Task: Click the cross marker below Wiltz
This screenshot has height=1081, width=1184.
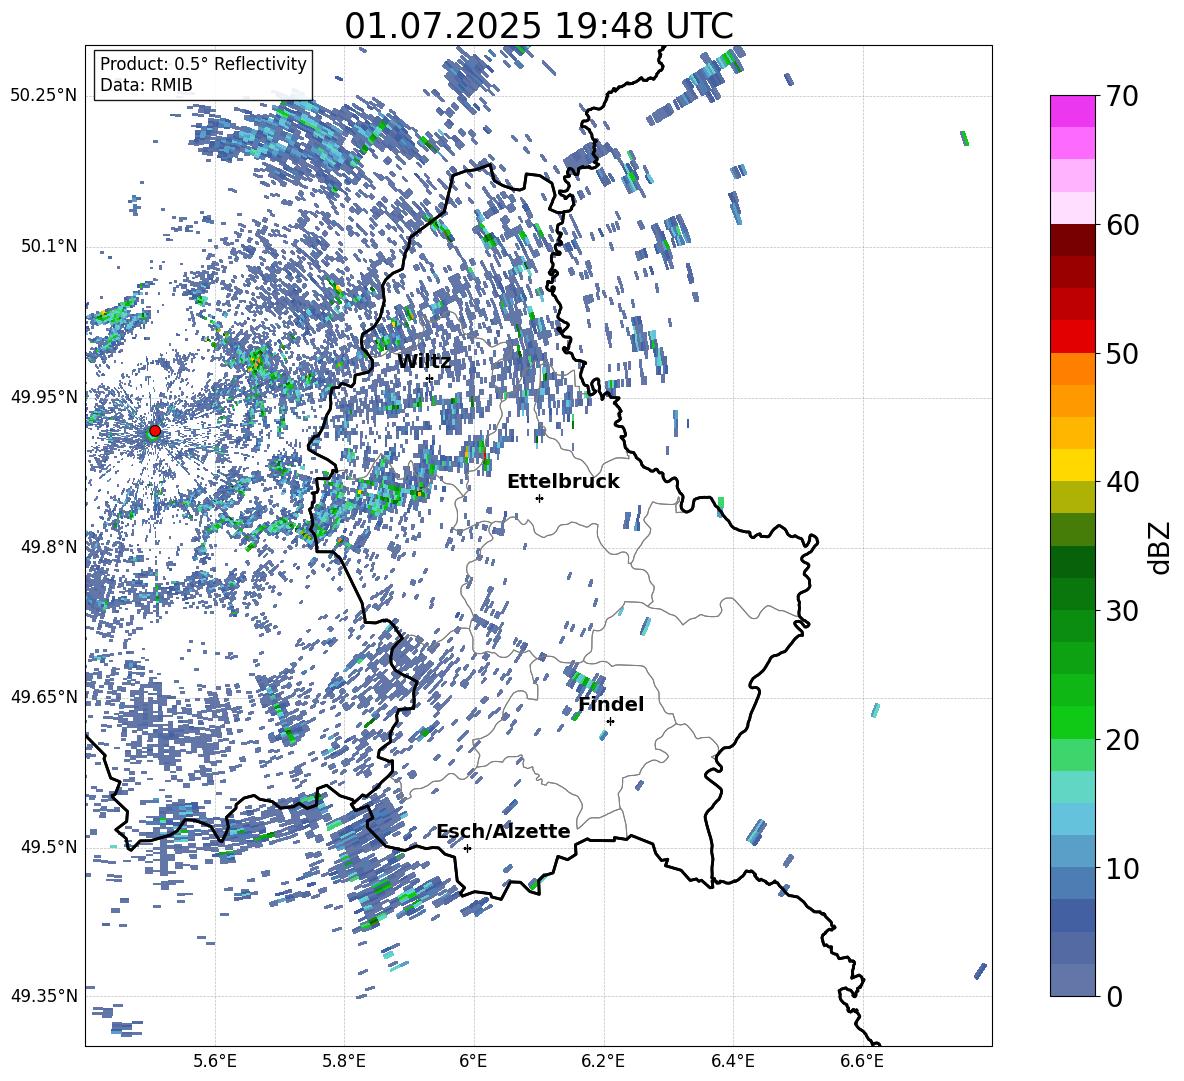Action: (430, 378)
